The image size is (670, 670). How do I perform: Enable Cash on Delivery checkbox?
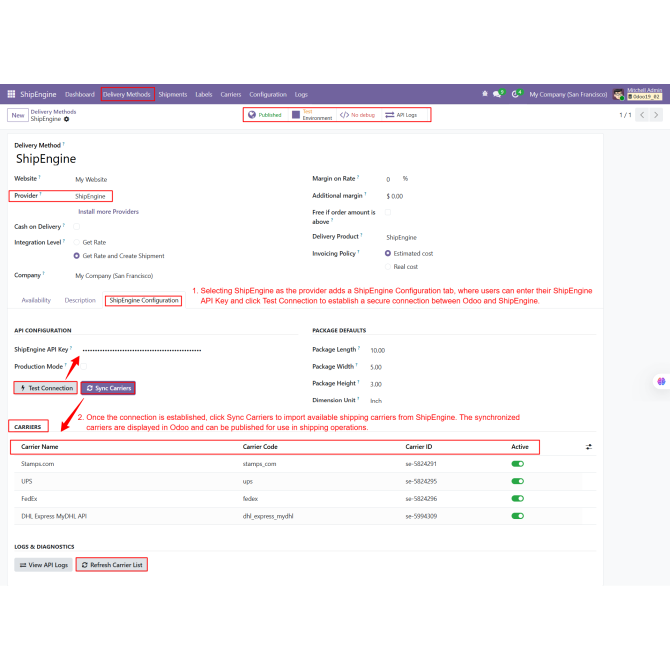click(x=76, y=226)
